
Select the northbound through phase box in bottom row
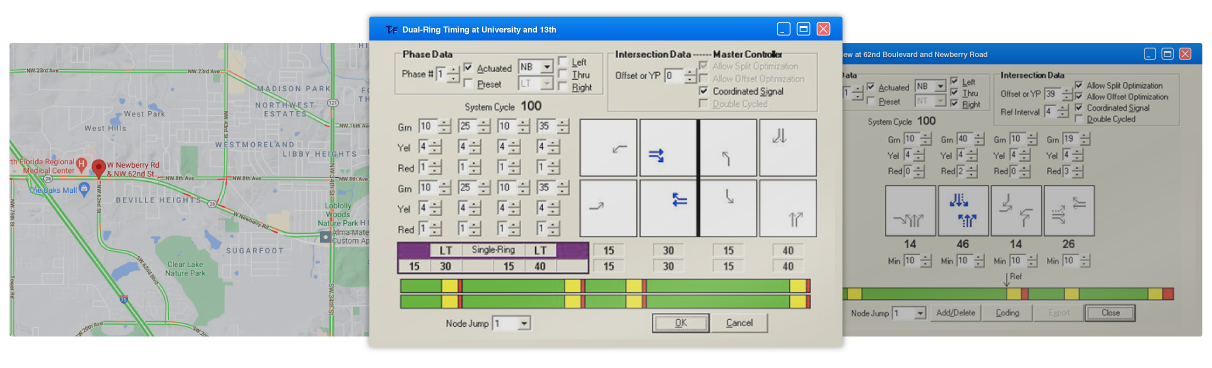788,208
